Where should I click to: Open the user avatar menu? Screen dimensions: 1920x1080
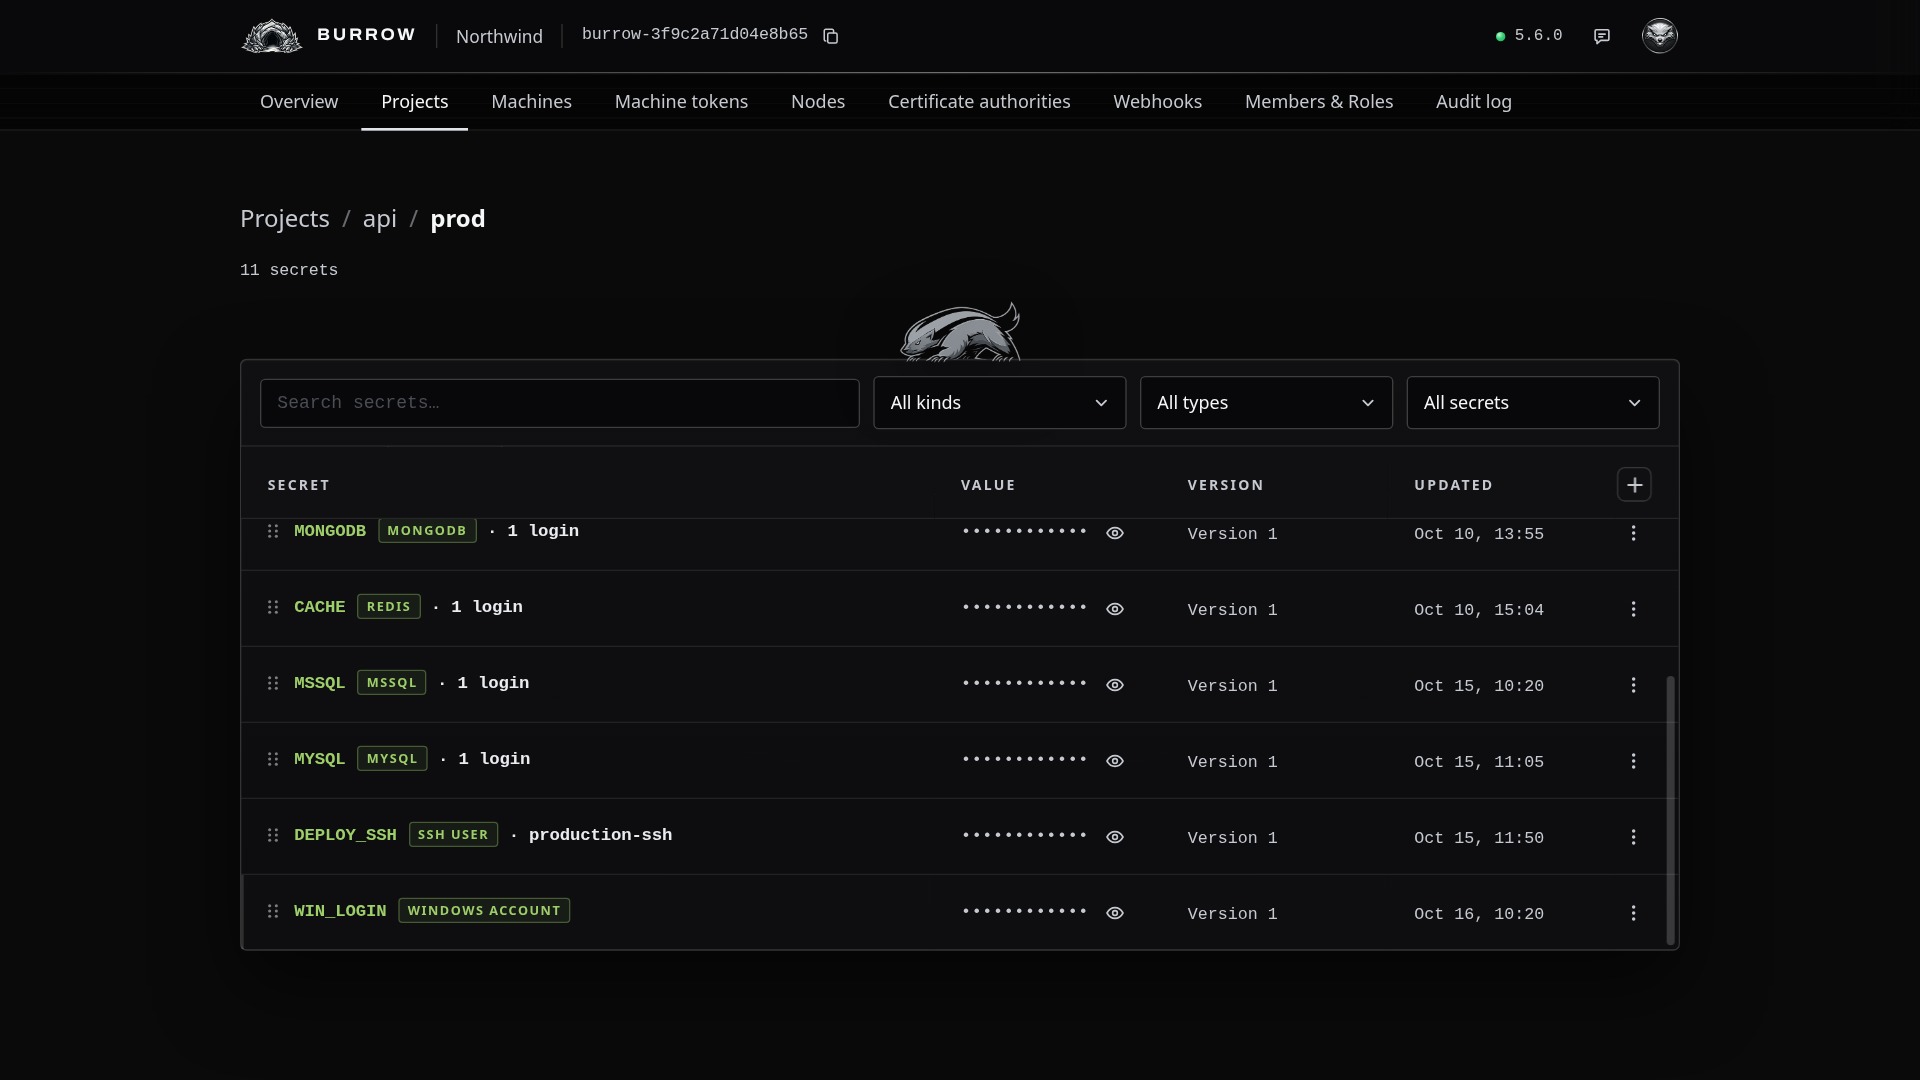coord(1660,36)
